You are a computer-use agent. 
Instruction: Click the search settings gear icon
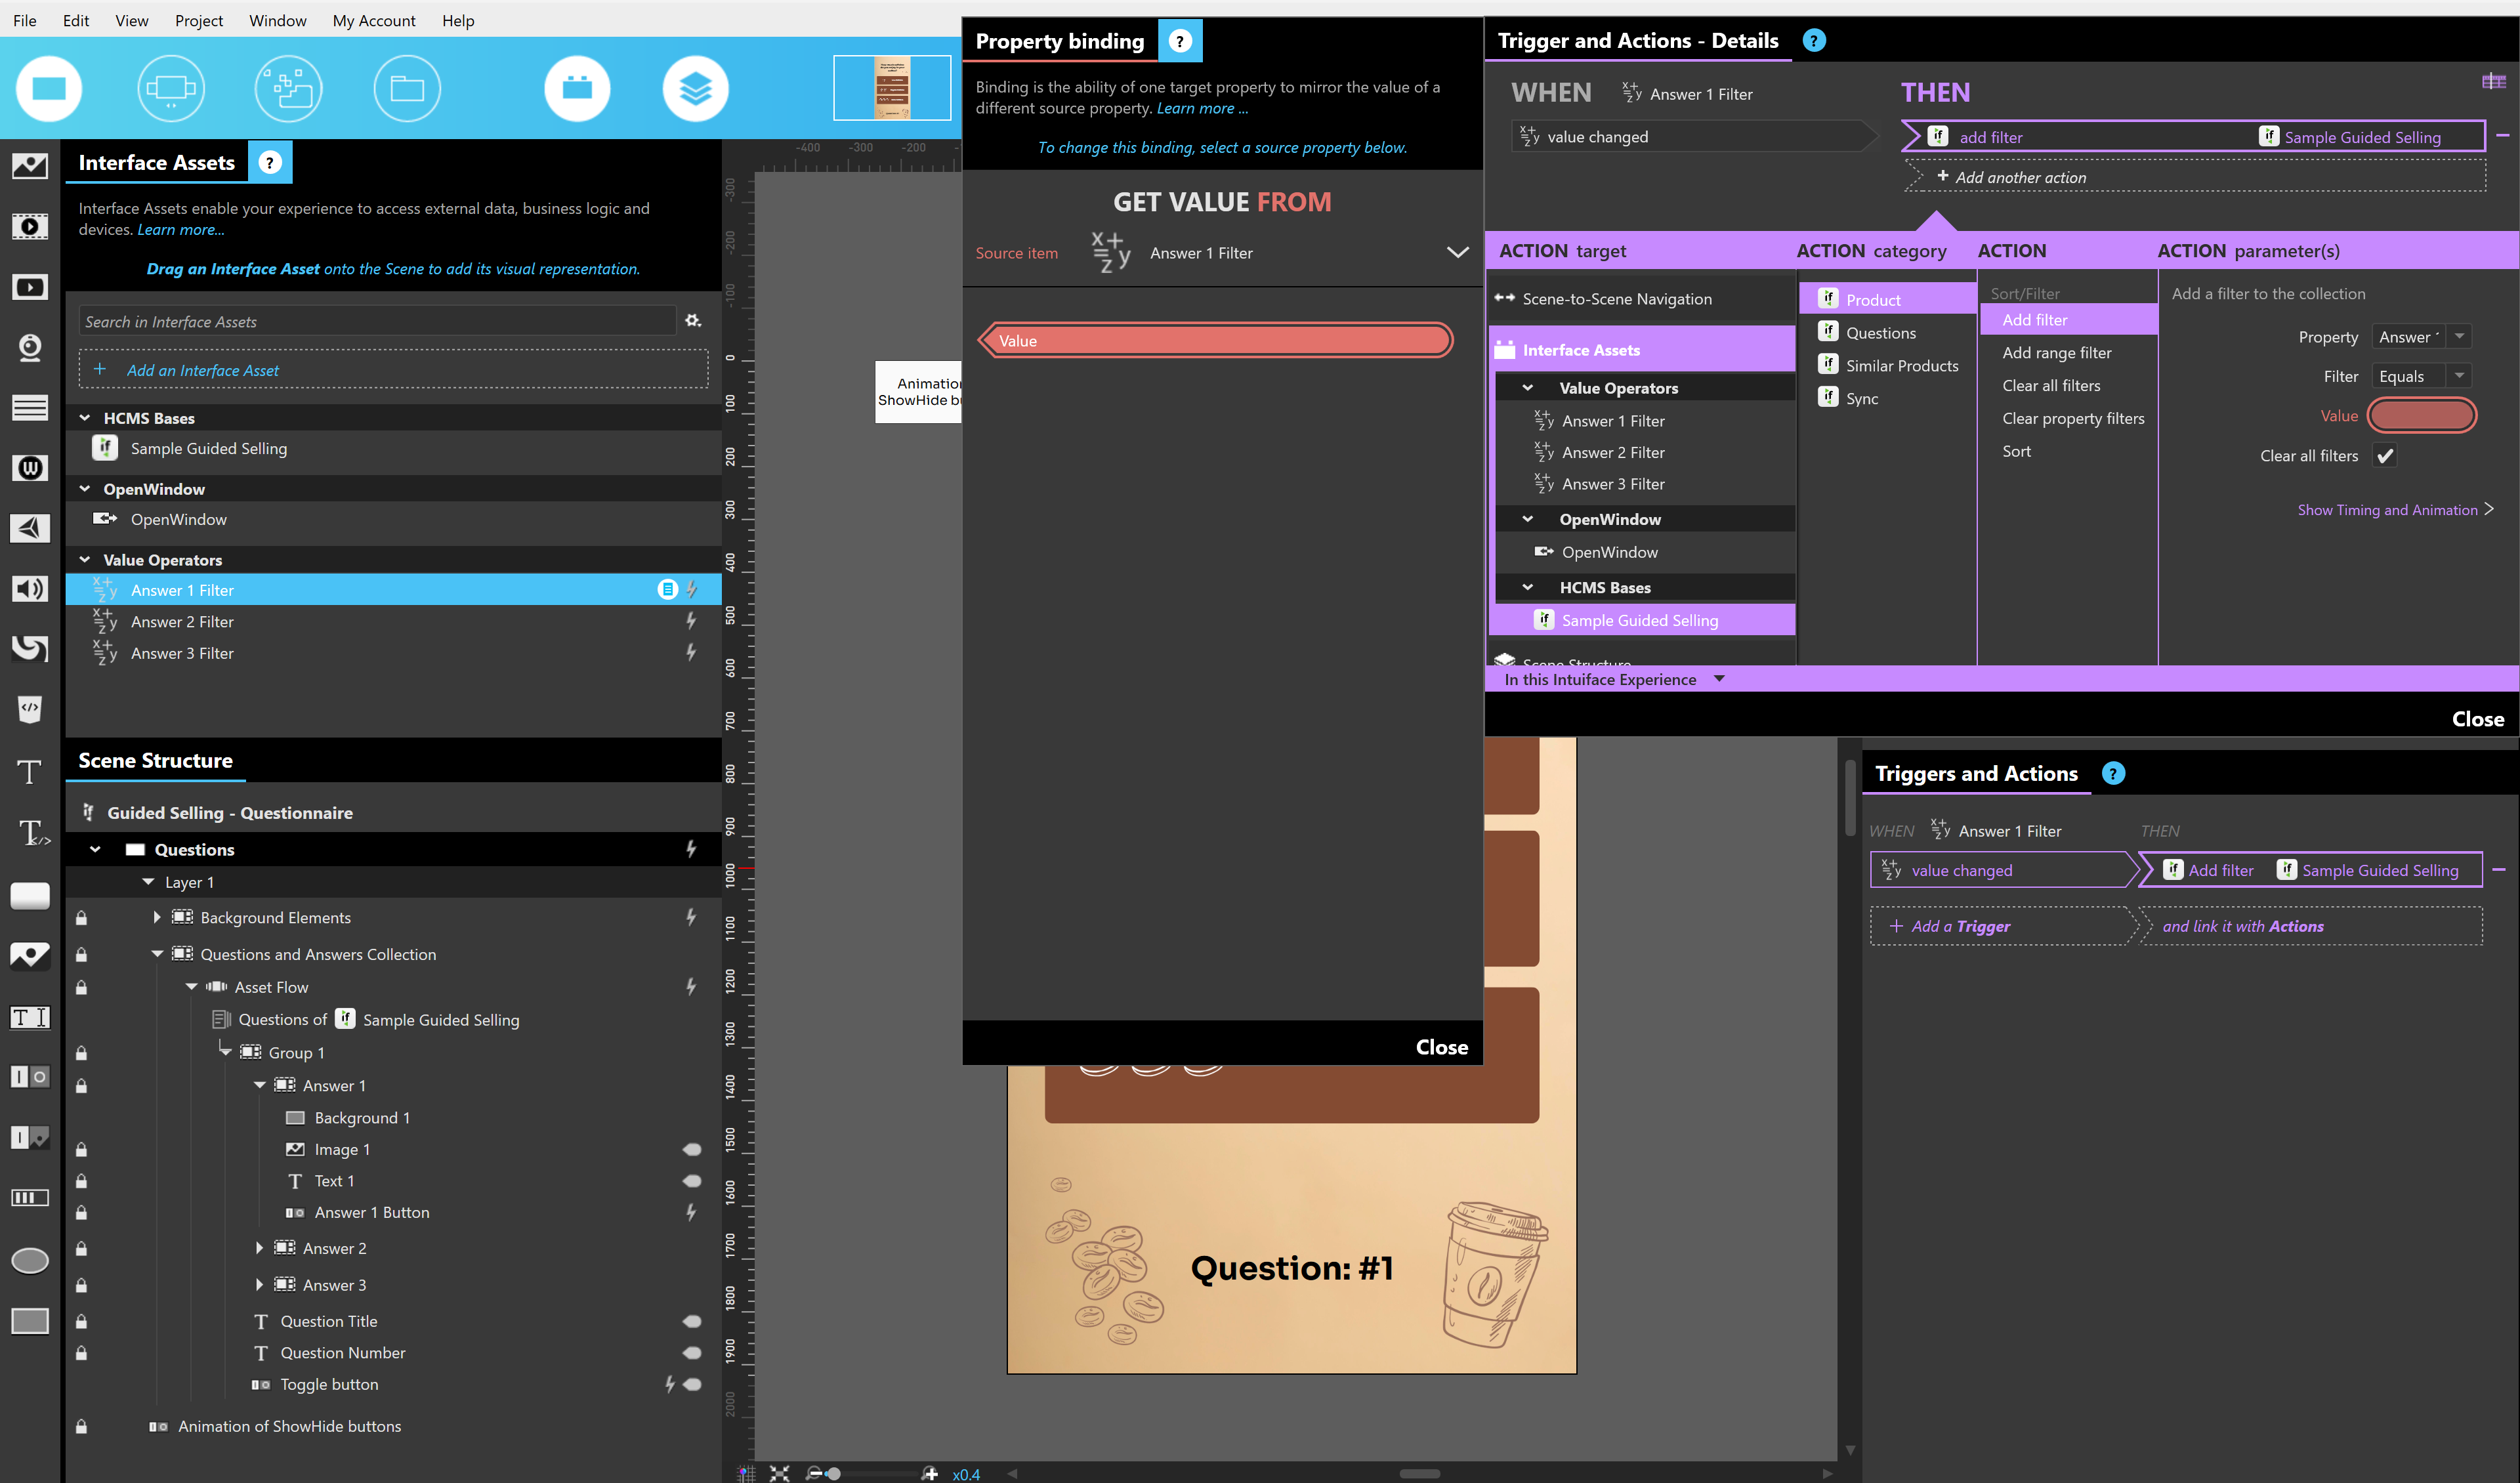click(x=693, y=321)
